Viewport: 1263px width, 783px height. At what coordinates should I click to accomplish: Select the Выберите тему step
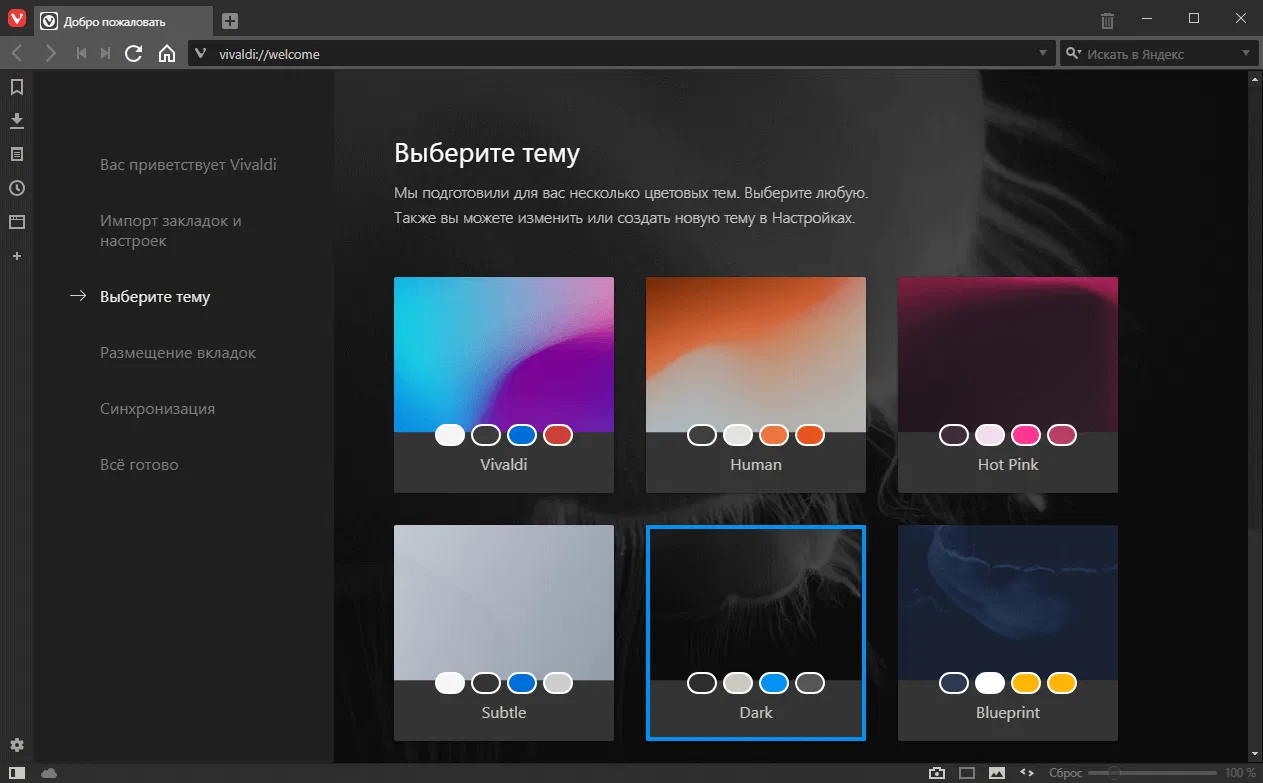pos(155,297)
